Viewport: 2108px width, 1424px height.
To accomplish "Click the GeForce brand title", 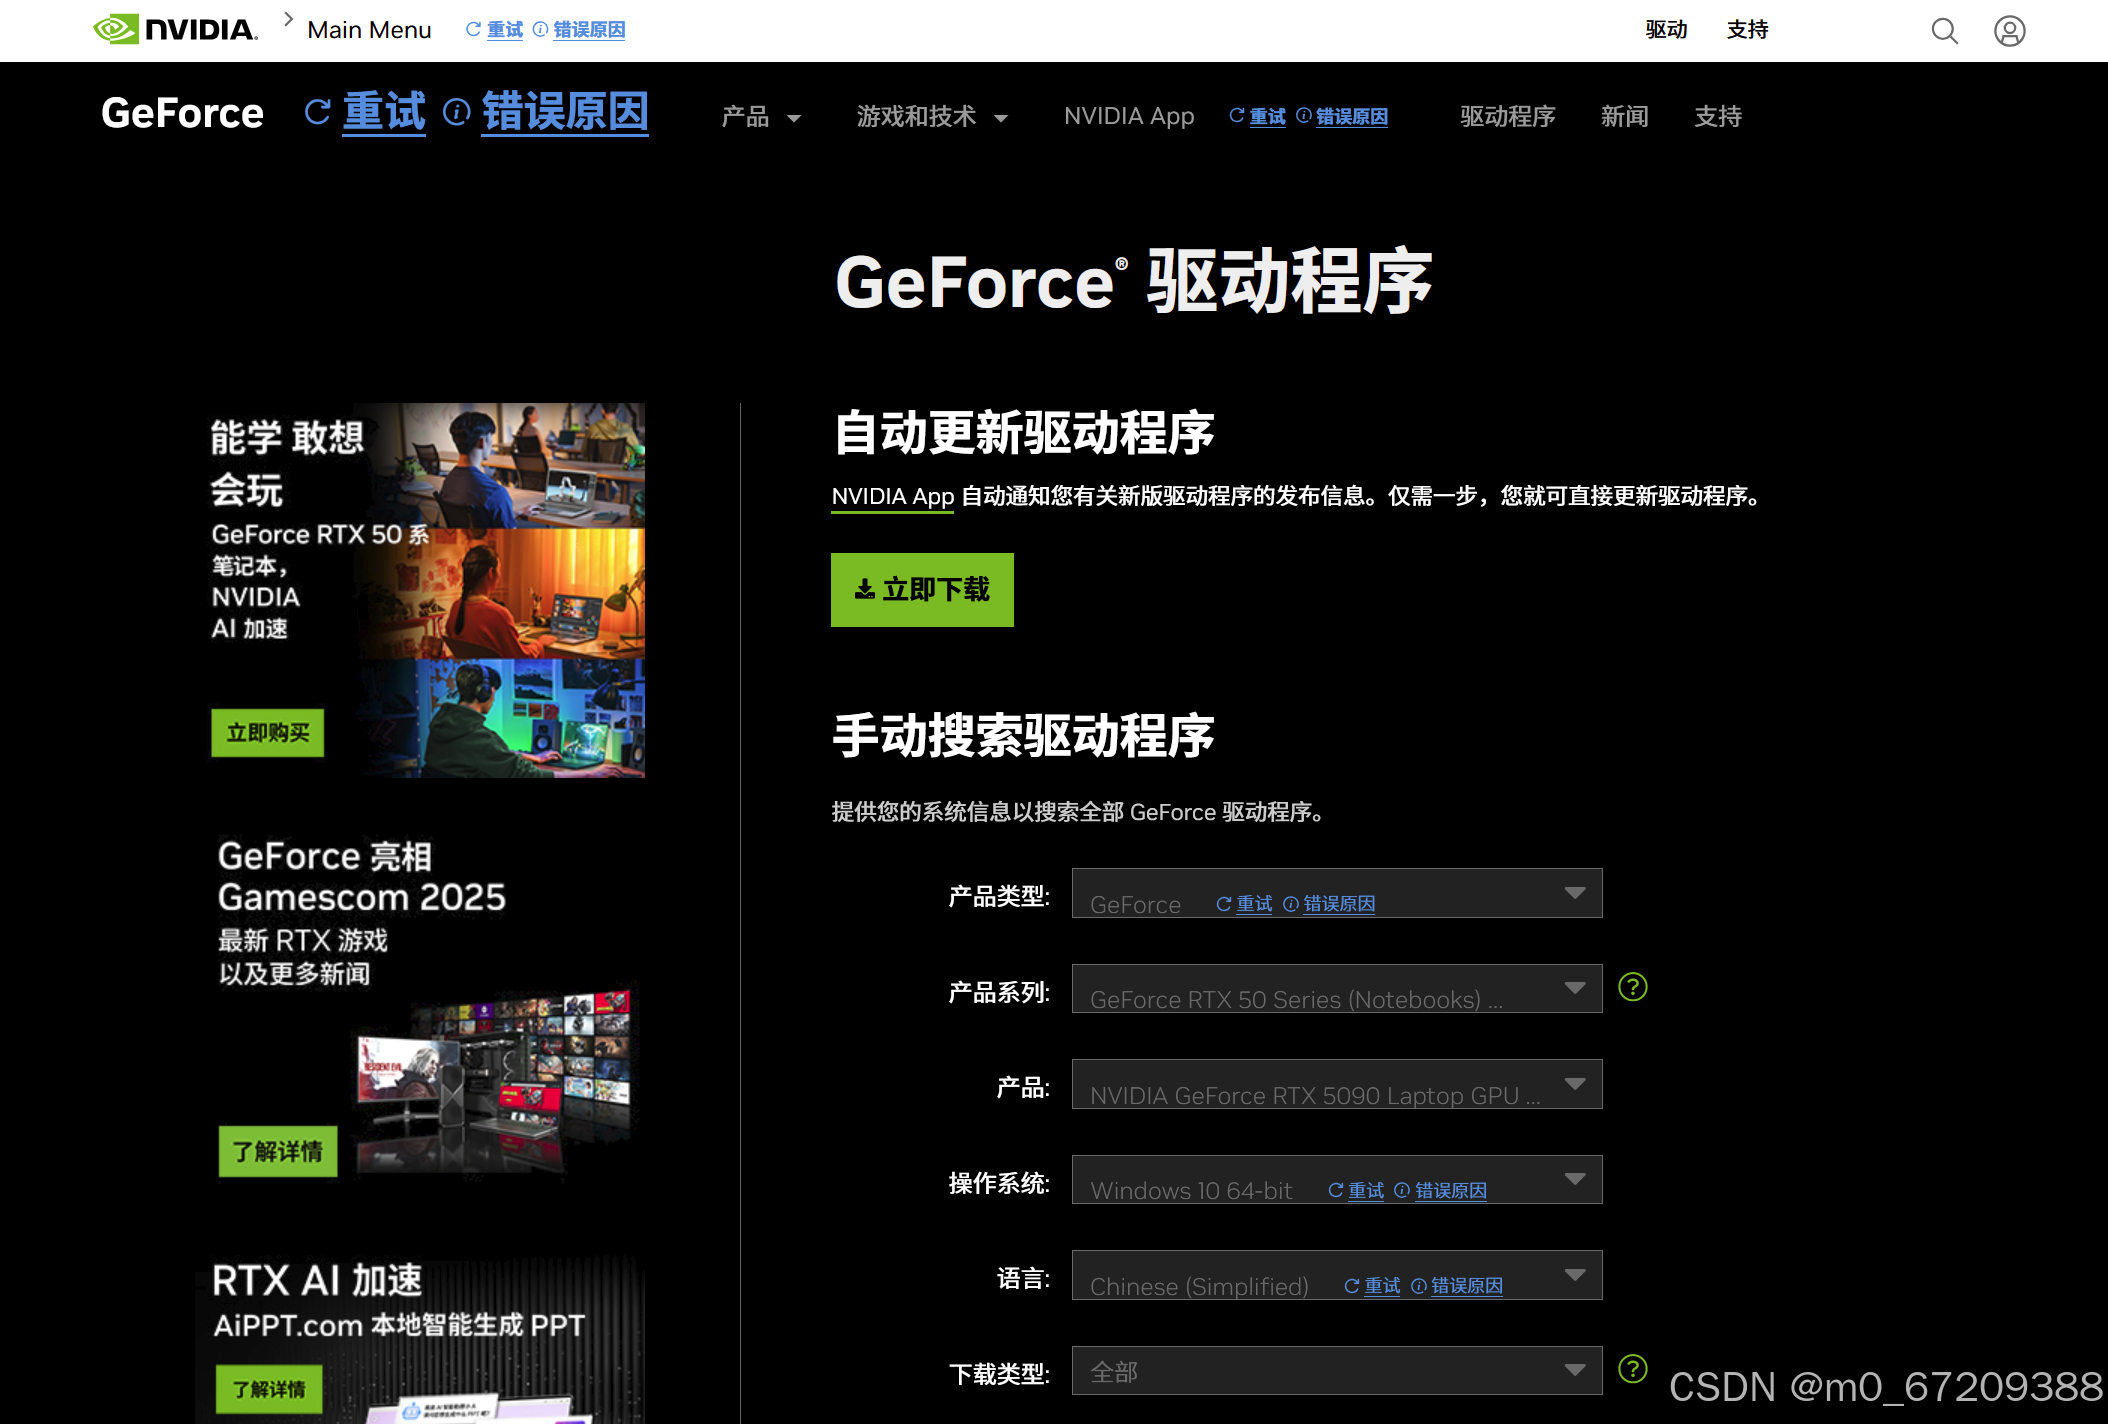I will 182,113.
